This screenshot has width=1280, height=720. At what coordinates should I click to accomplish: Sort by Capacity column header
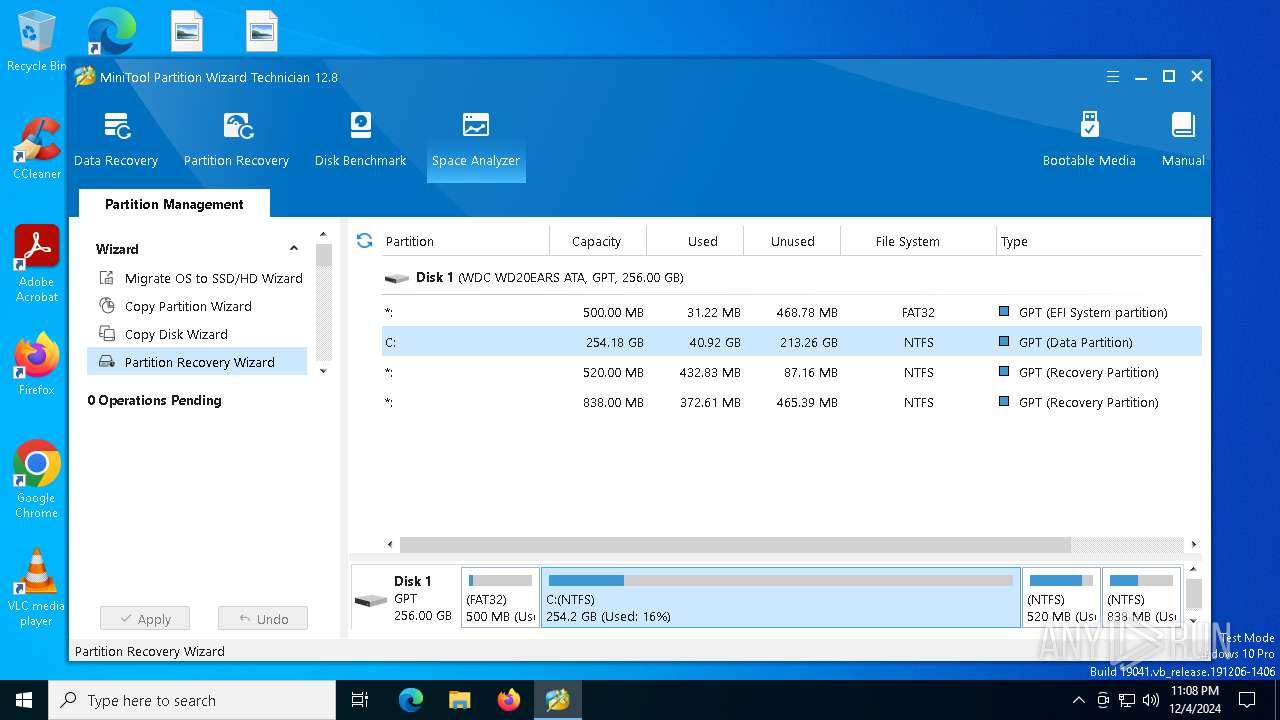[x=597, y=241]
